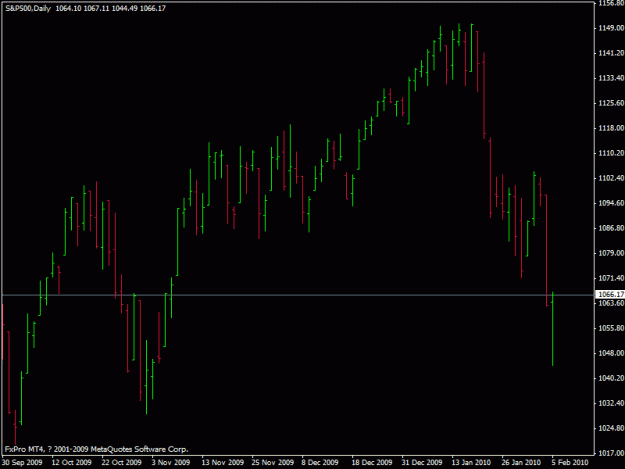Select the 5 Feb 2010 date label
This screenshot has width=625, height=469.
(x=570, y=462)
